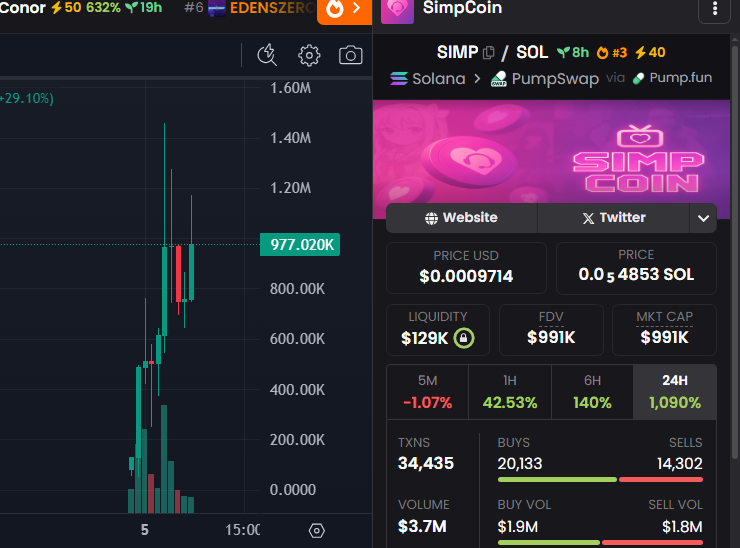Expand more social links chevron
740x548 pixels.
[x=703, y=218]
